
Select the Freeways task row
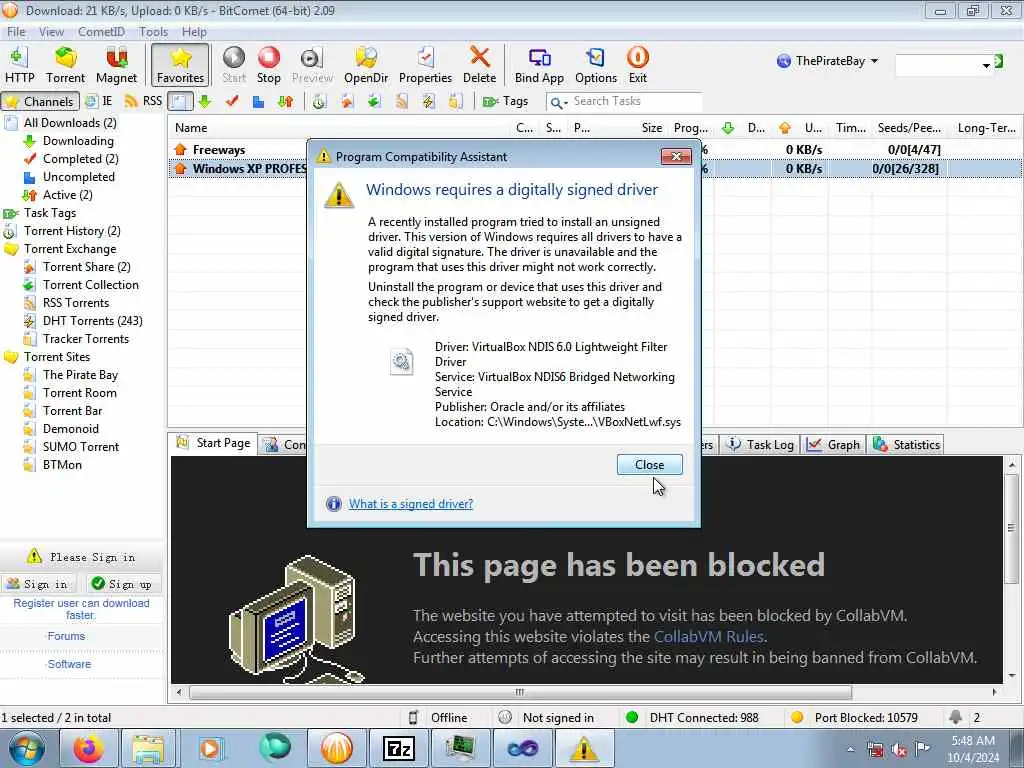click(594, 150)
